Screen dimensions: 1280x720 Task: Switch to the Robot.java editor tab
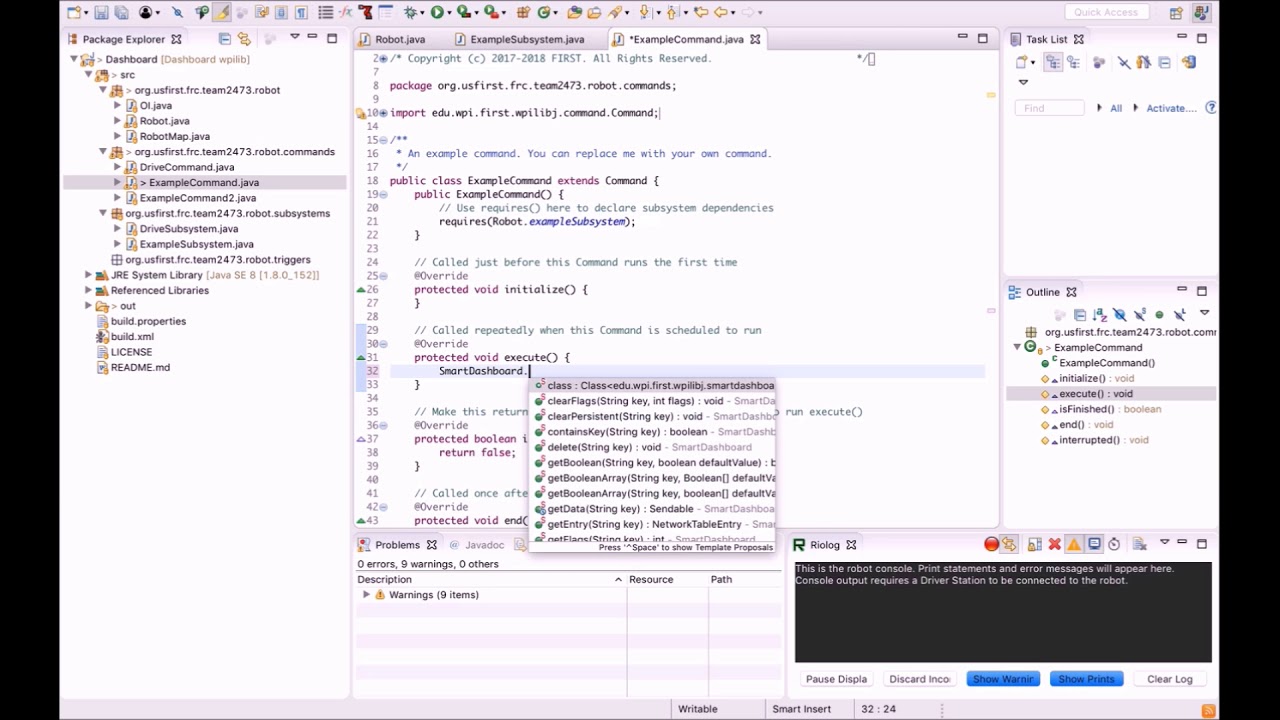pyautogui.click(x=400, y=39)
